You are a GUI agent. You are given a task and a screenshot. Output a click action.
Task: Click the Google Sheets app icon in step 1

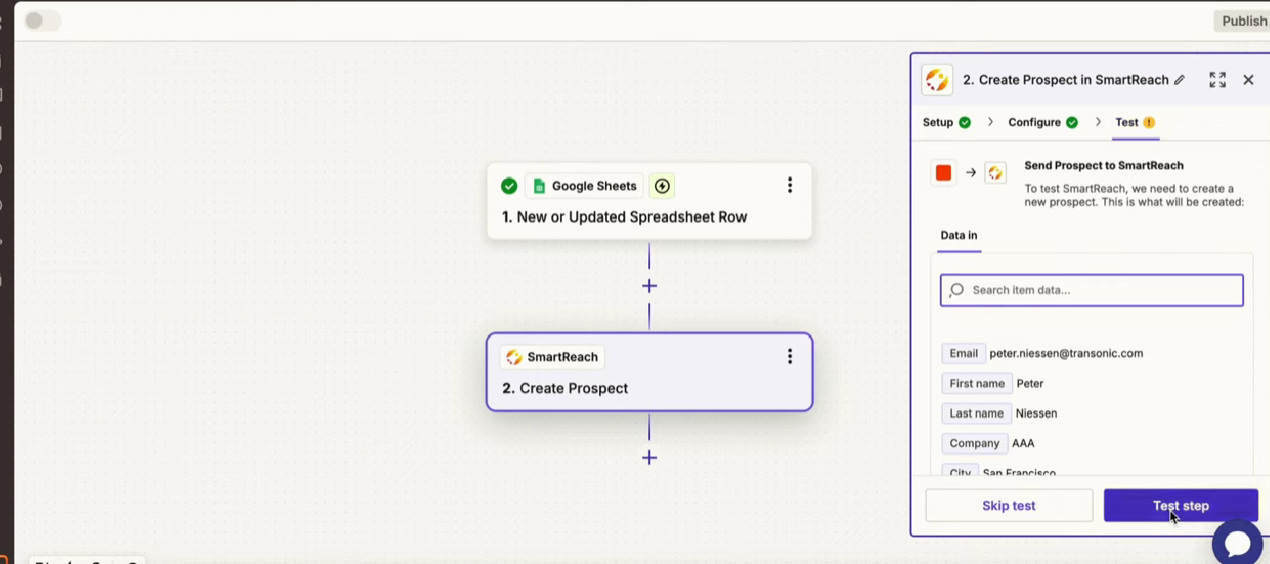(539, 186)
